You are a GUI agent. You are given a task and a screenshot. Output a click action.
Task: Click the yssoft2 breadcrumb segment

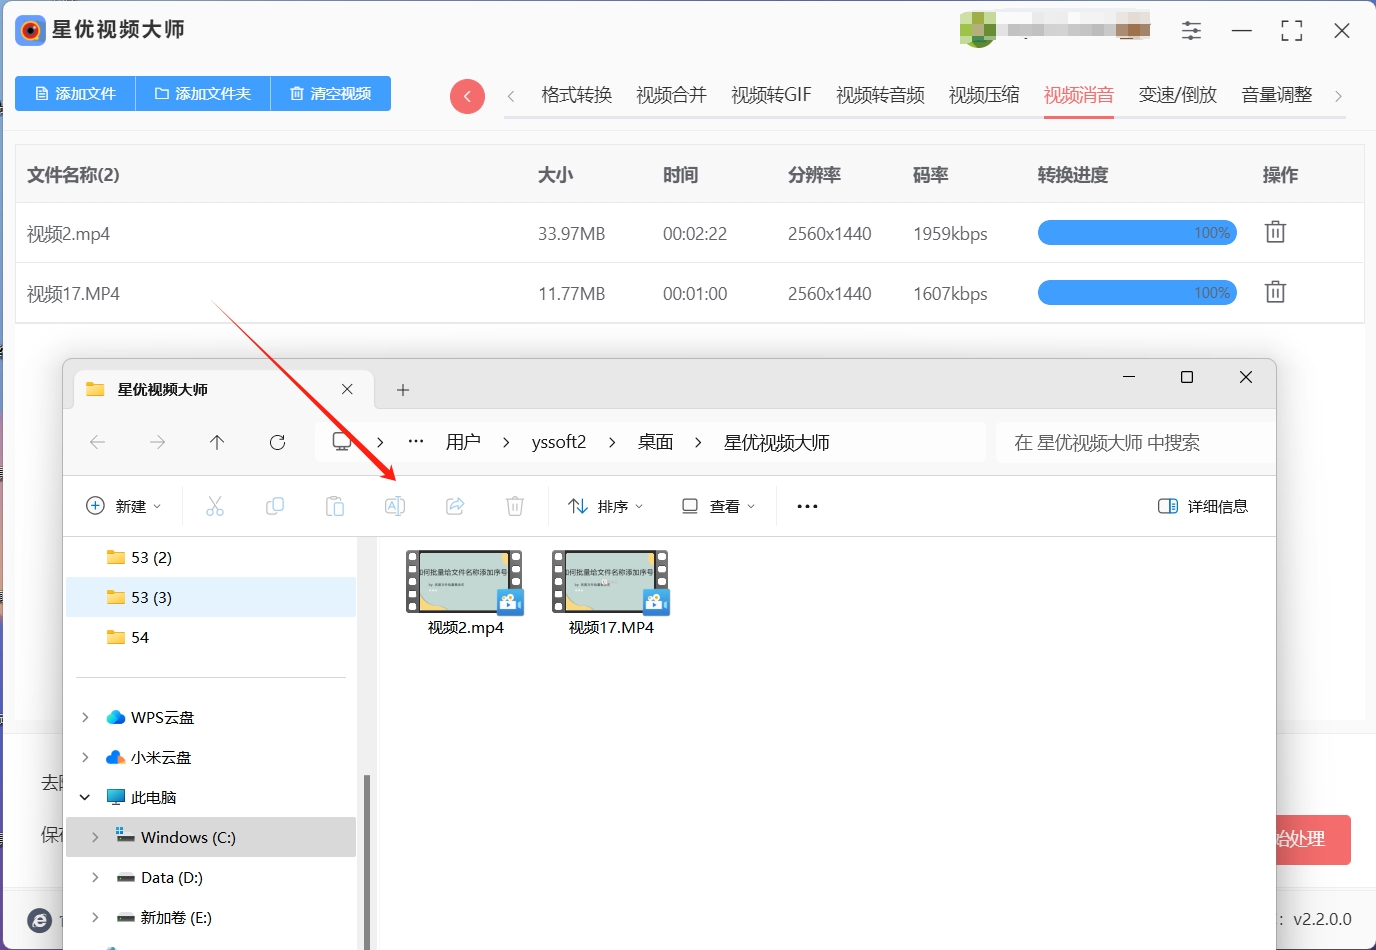pyautogui.click(x=559, y=442)
